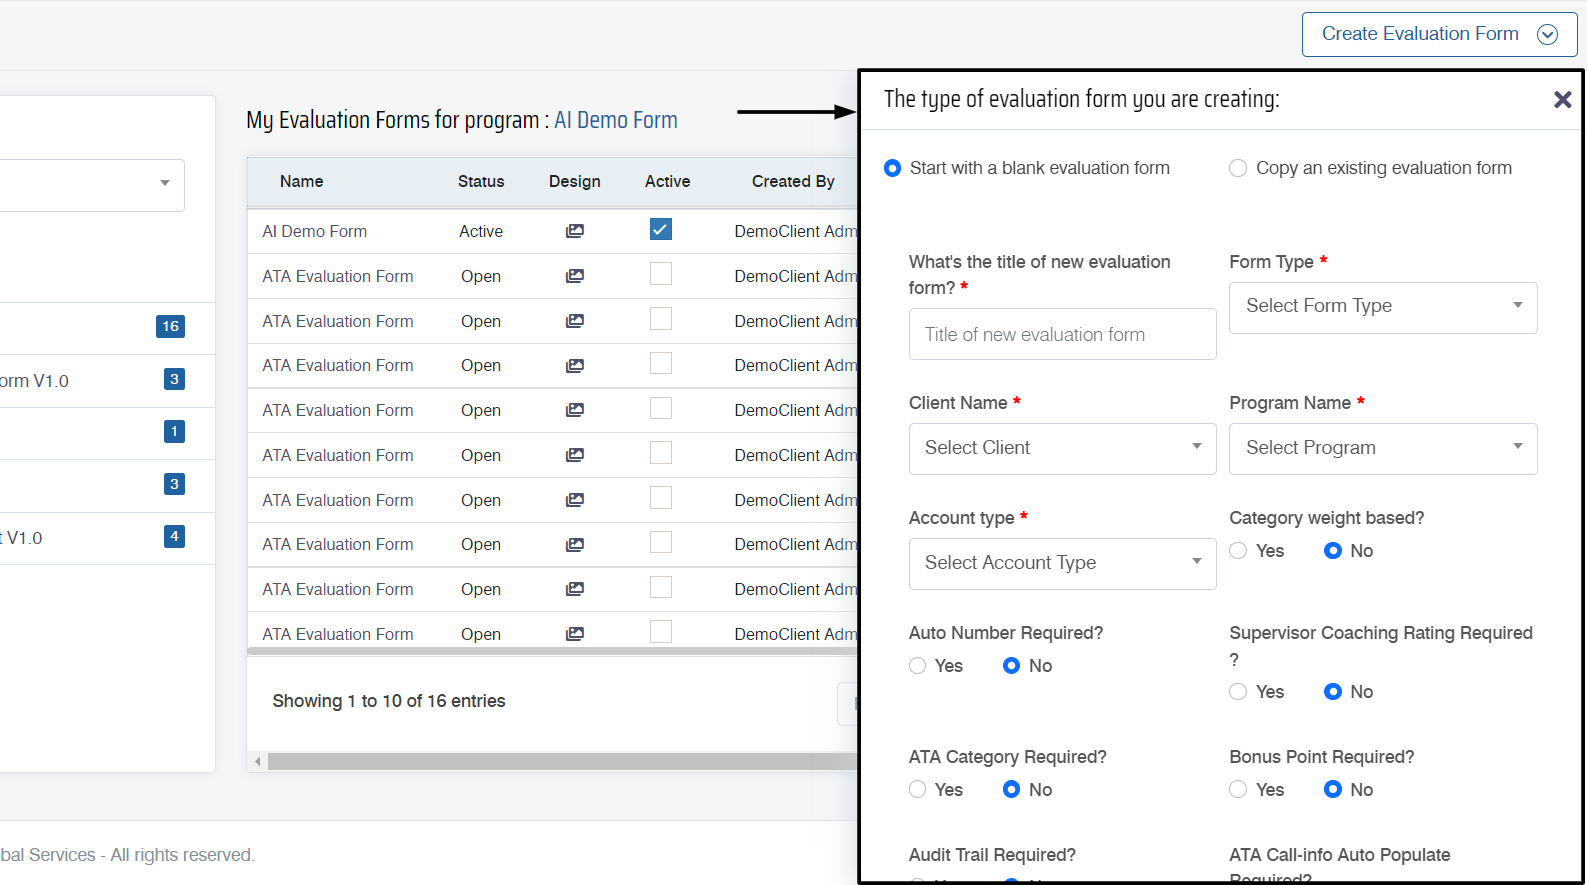Image resolution: width=1587 pixels, height=885 pixels.
Task: Click design icon in last visible table row
Action: (574, 634)
